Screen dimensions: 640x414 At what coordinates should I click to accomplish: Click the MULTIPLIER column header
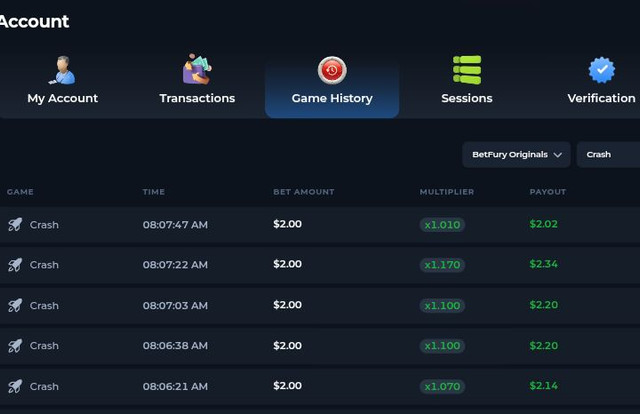[447, 192]
